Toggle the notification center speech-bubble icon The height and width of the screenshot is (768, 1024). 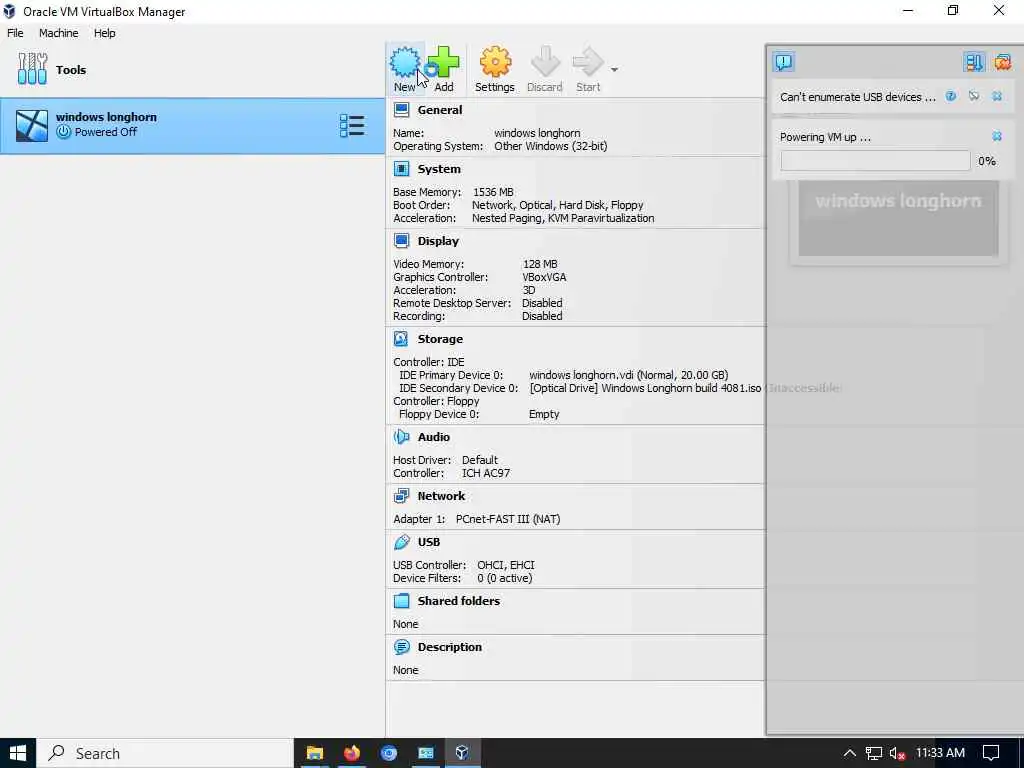tap(784, 62)
